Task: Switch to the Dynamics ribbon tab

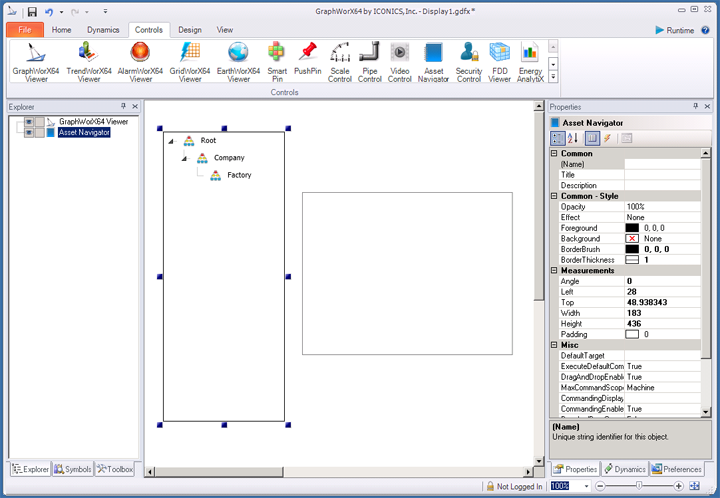Action: point(103,30)
